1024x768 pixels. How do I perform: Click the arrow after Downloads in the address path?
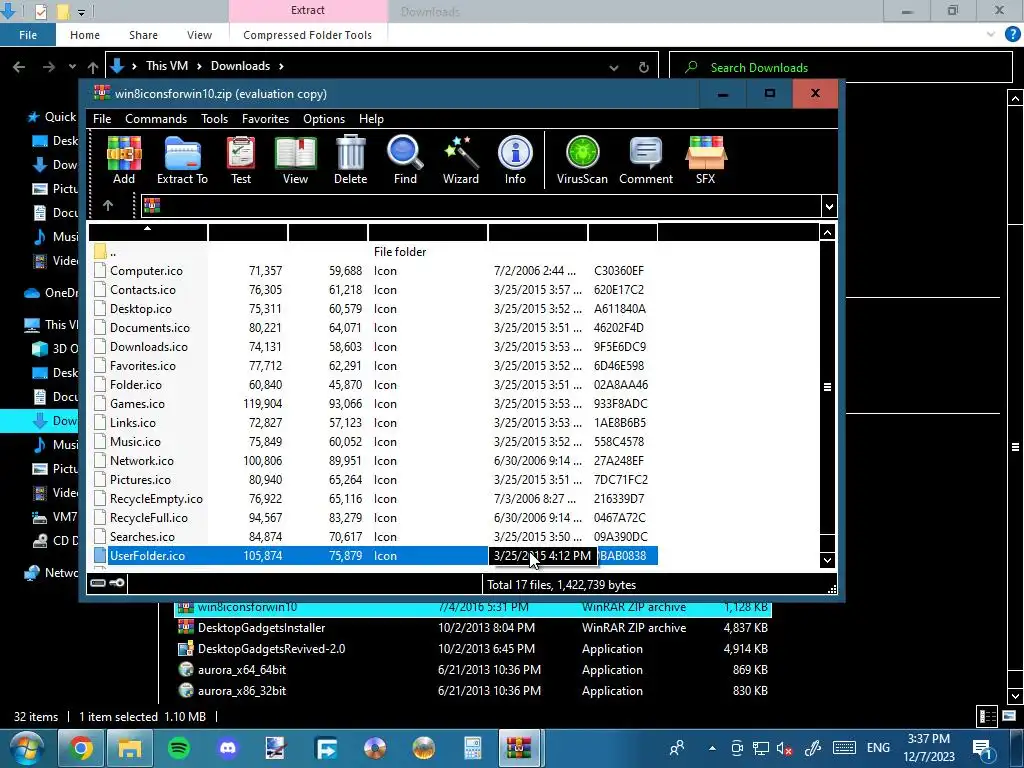pyautogui.click(x=281, y=66)
